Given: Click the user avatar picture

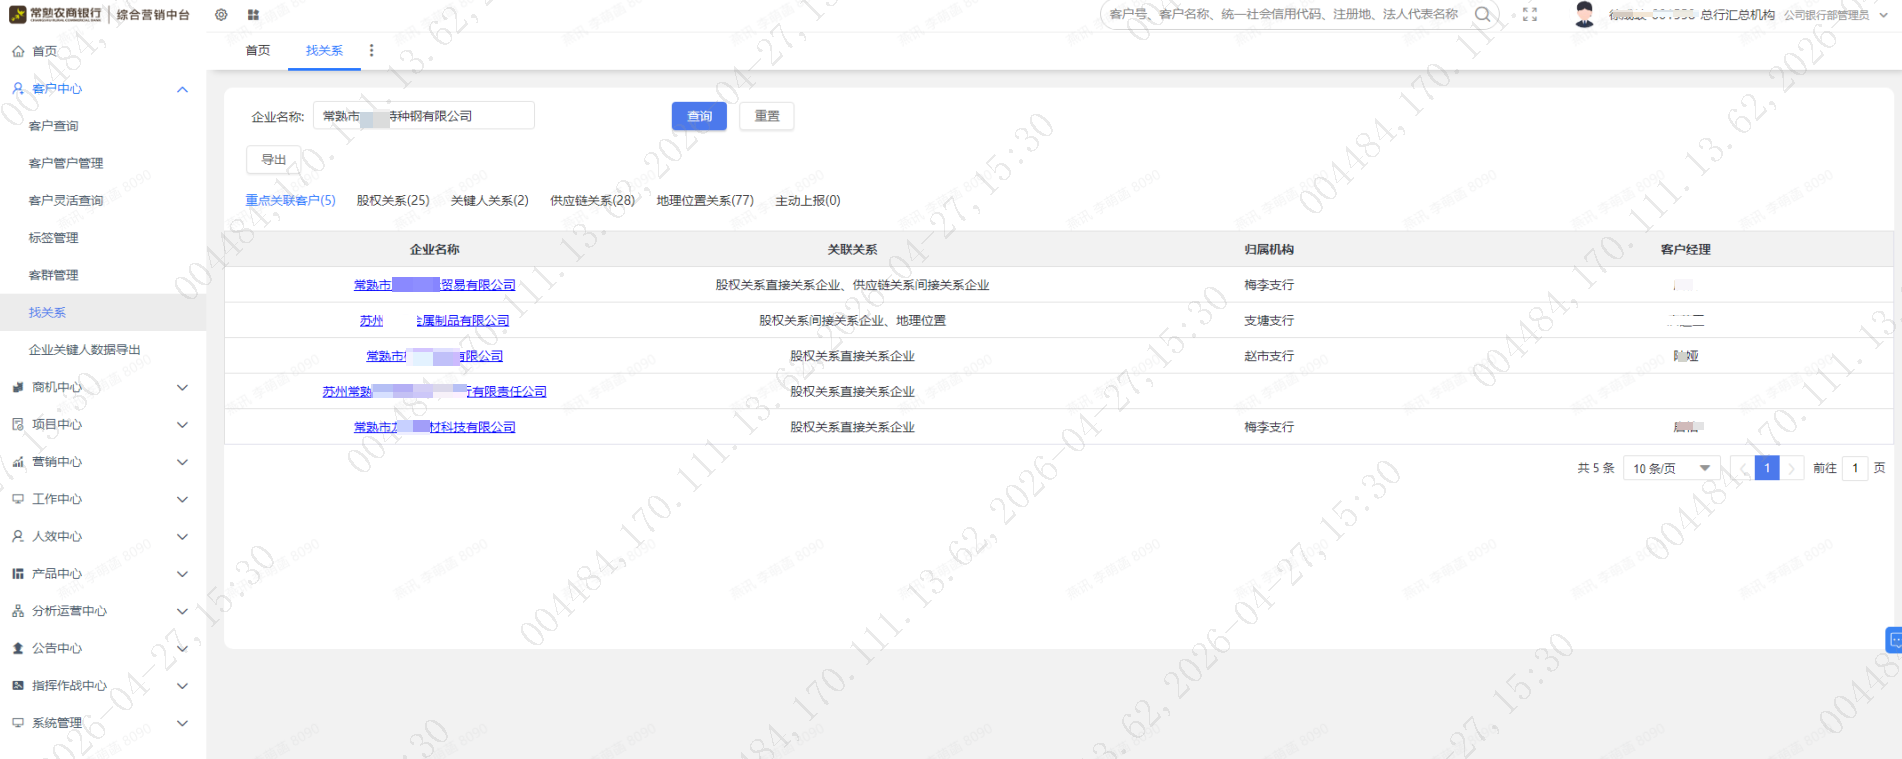Looking at the screenshot, I should pos(1584,14).
